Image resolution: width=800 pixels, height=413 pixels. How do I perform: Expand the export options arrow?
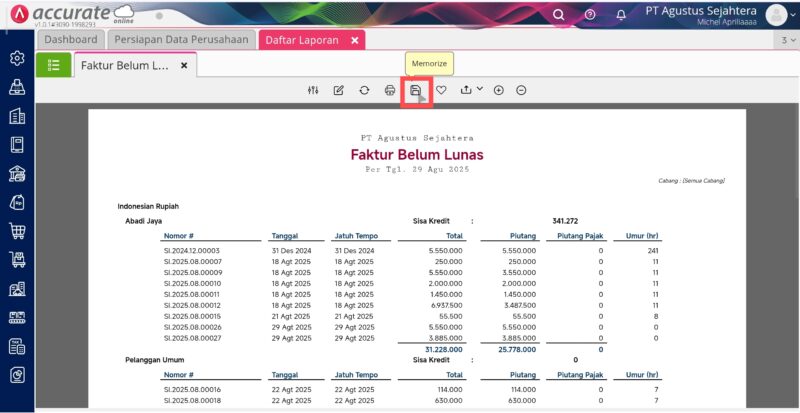pyautogui.click(x=480, y=89)
